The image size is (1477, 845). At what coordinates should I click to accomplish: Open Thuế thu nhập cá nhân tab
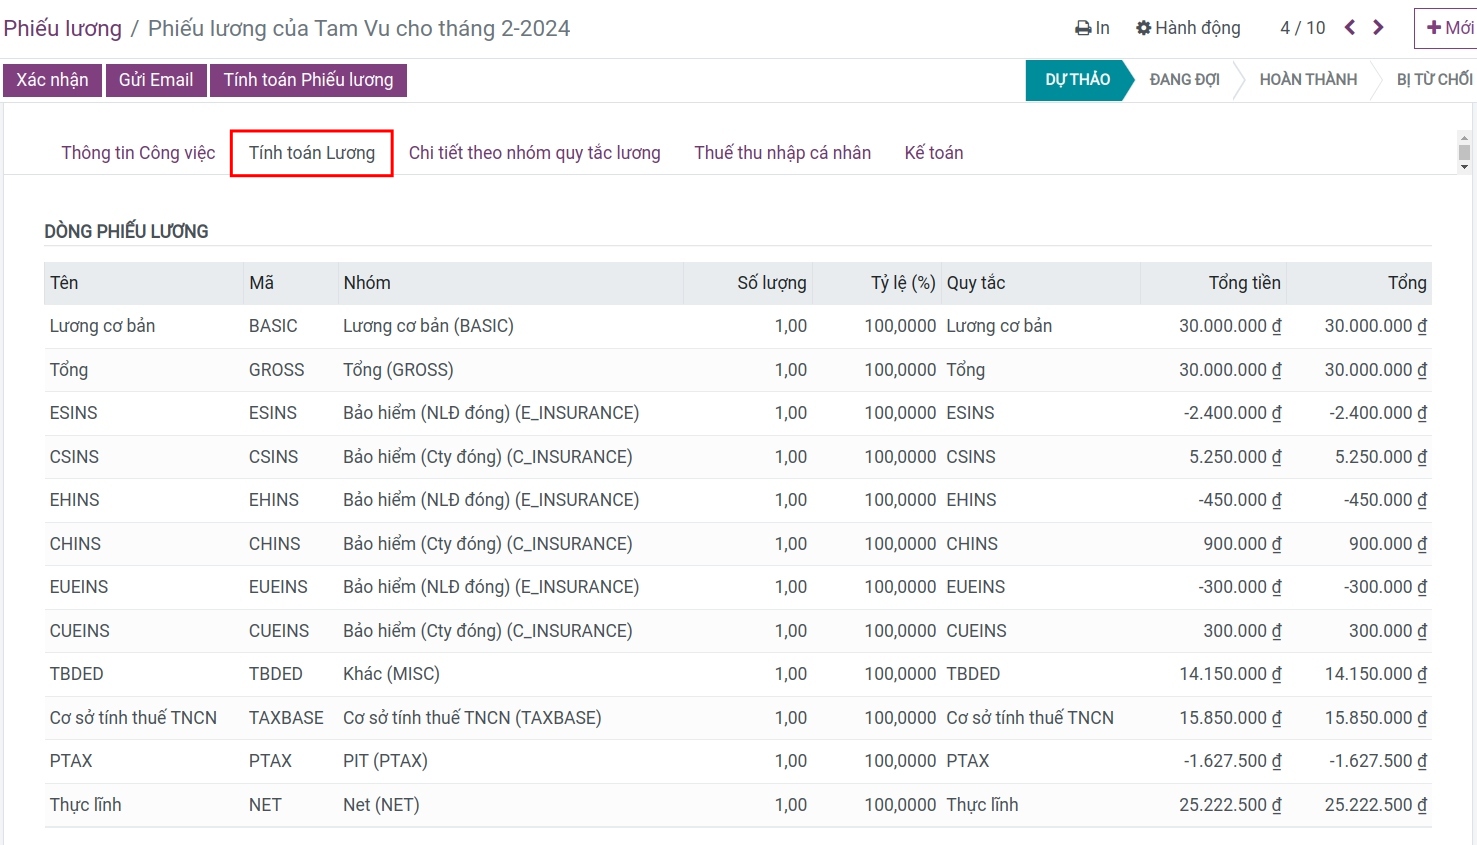coord(782,153)
